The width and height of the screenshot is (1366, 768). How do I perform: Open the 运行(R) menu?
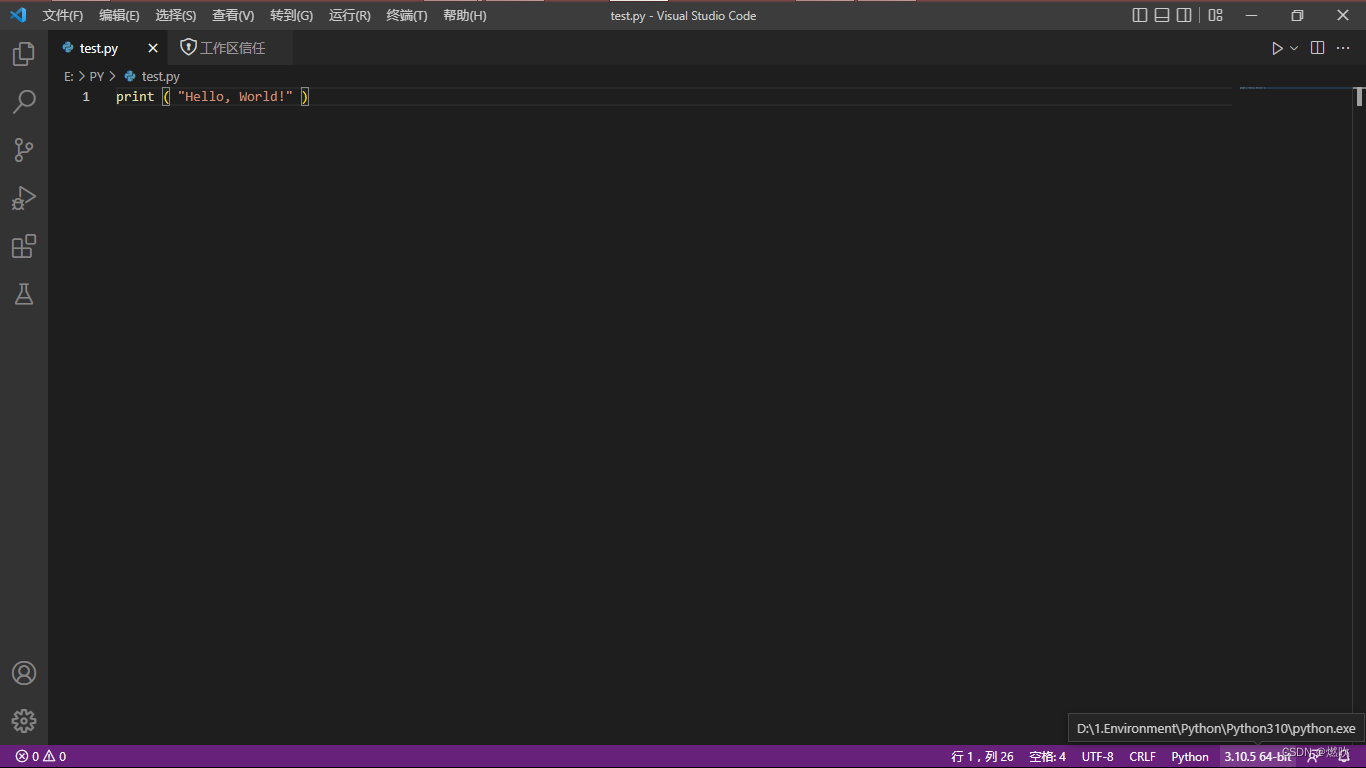point(349,16)
